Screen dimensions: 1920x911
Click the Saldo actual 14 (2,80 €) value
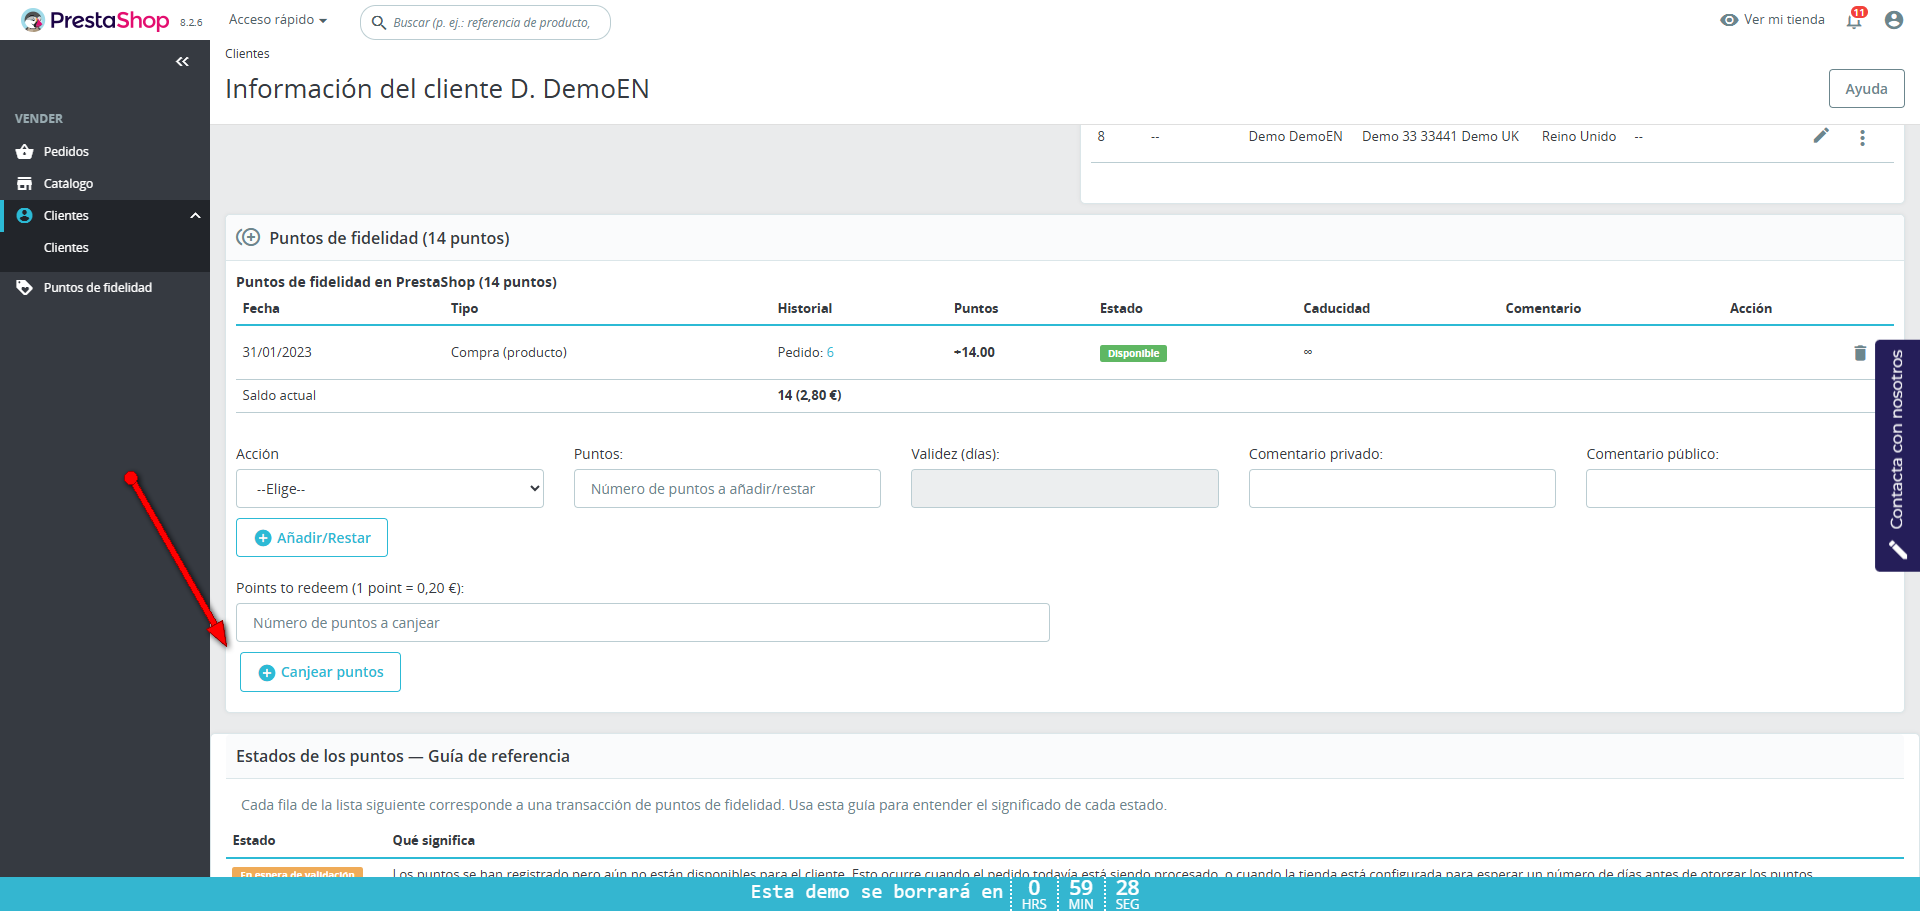pyautogui.click(x=810, y=395)
